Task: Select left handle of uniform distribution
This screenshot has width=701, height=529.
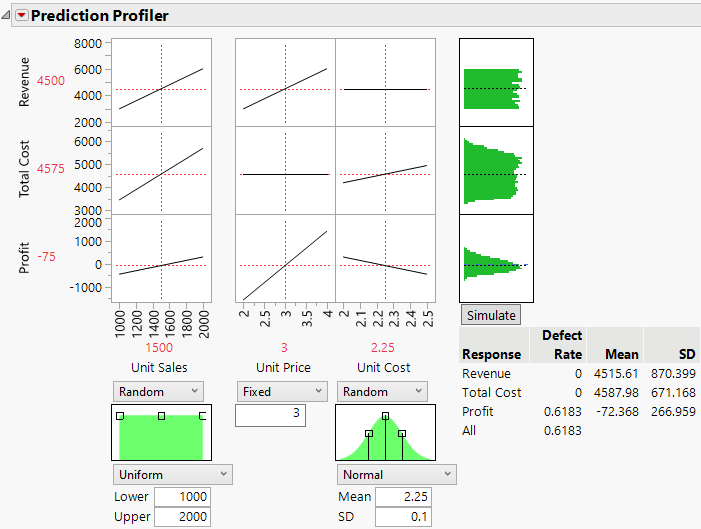Action: pos(120,415)
